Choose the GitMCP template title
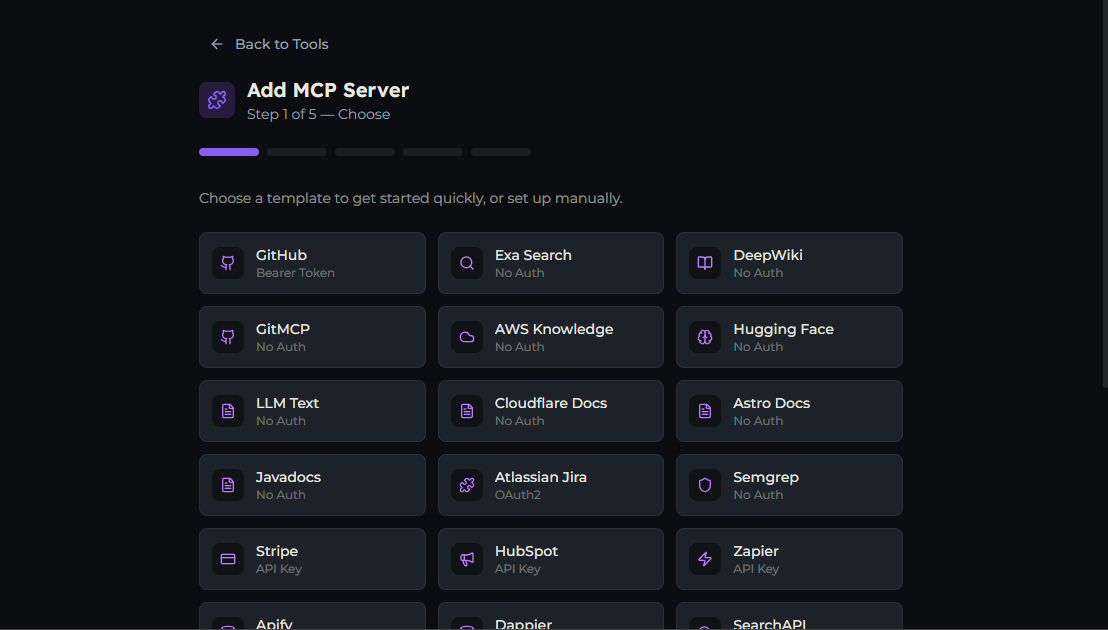The height and width of the screenshot is (630, 1108). pos(283,329)
